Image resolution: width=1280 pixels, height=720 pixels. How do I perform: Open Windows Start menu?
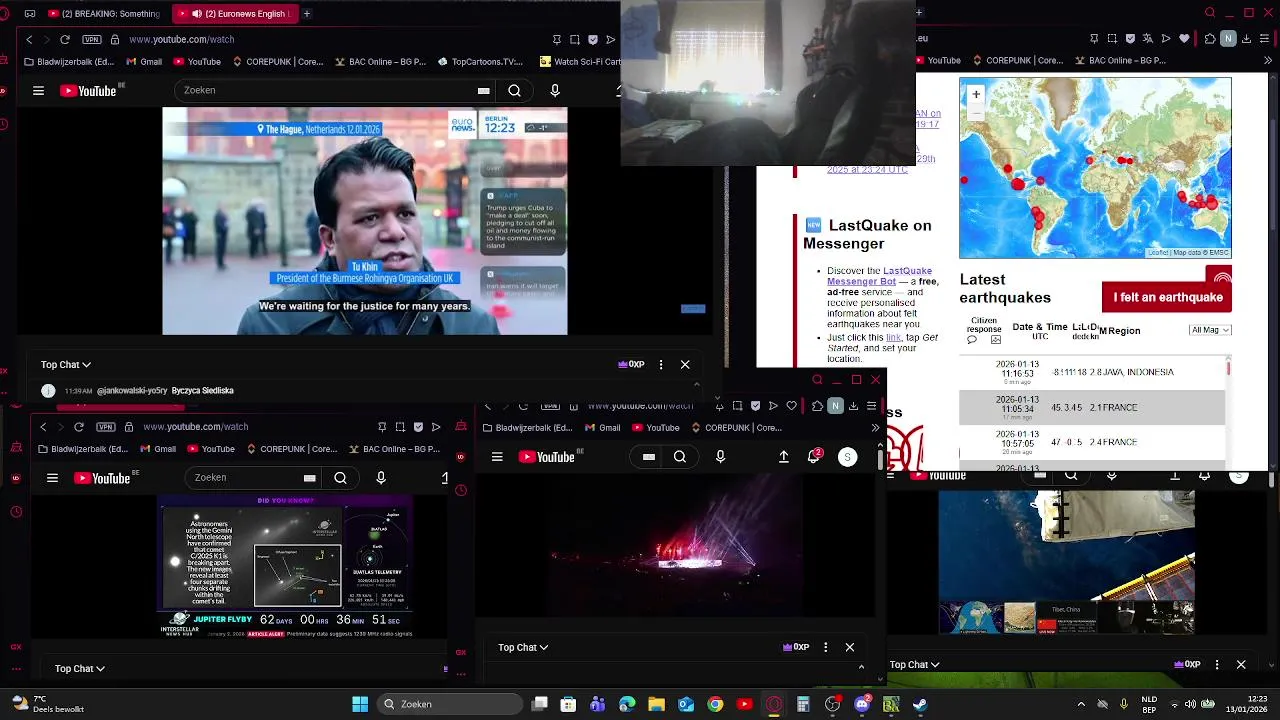coord(360,705)
